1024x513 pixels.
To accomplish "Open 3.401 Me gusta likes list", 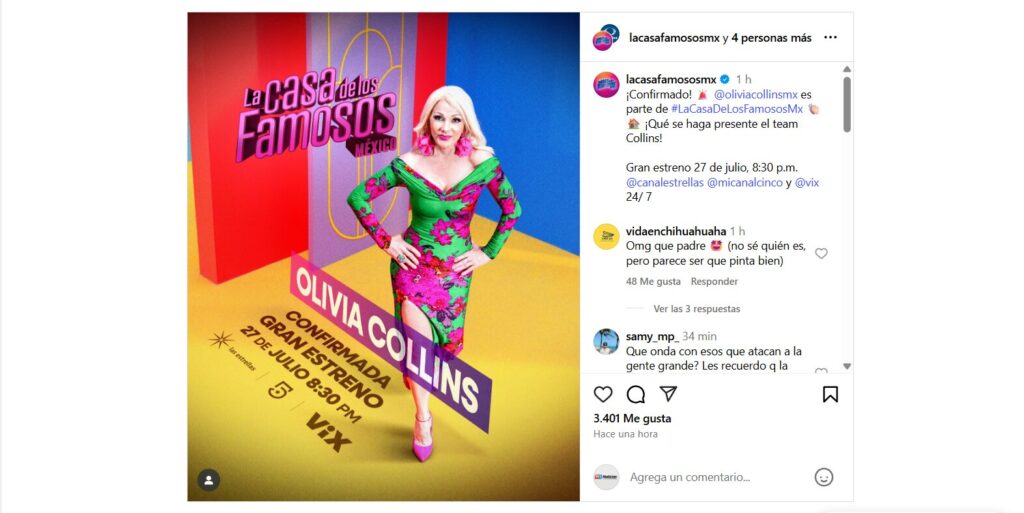I will [632, 418].
